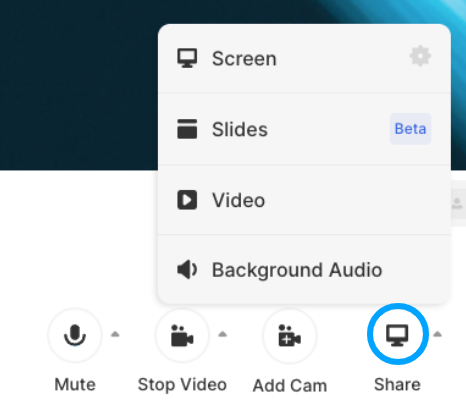This screenshot has width=466, height=401.
Task: Click the Add Cam camera icon
Action: 289,335
